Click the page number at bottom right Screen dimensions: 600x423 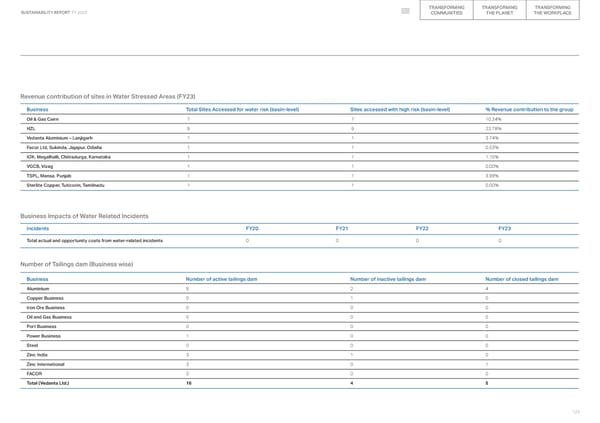click(x=576, y=412)
